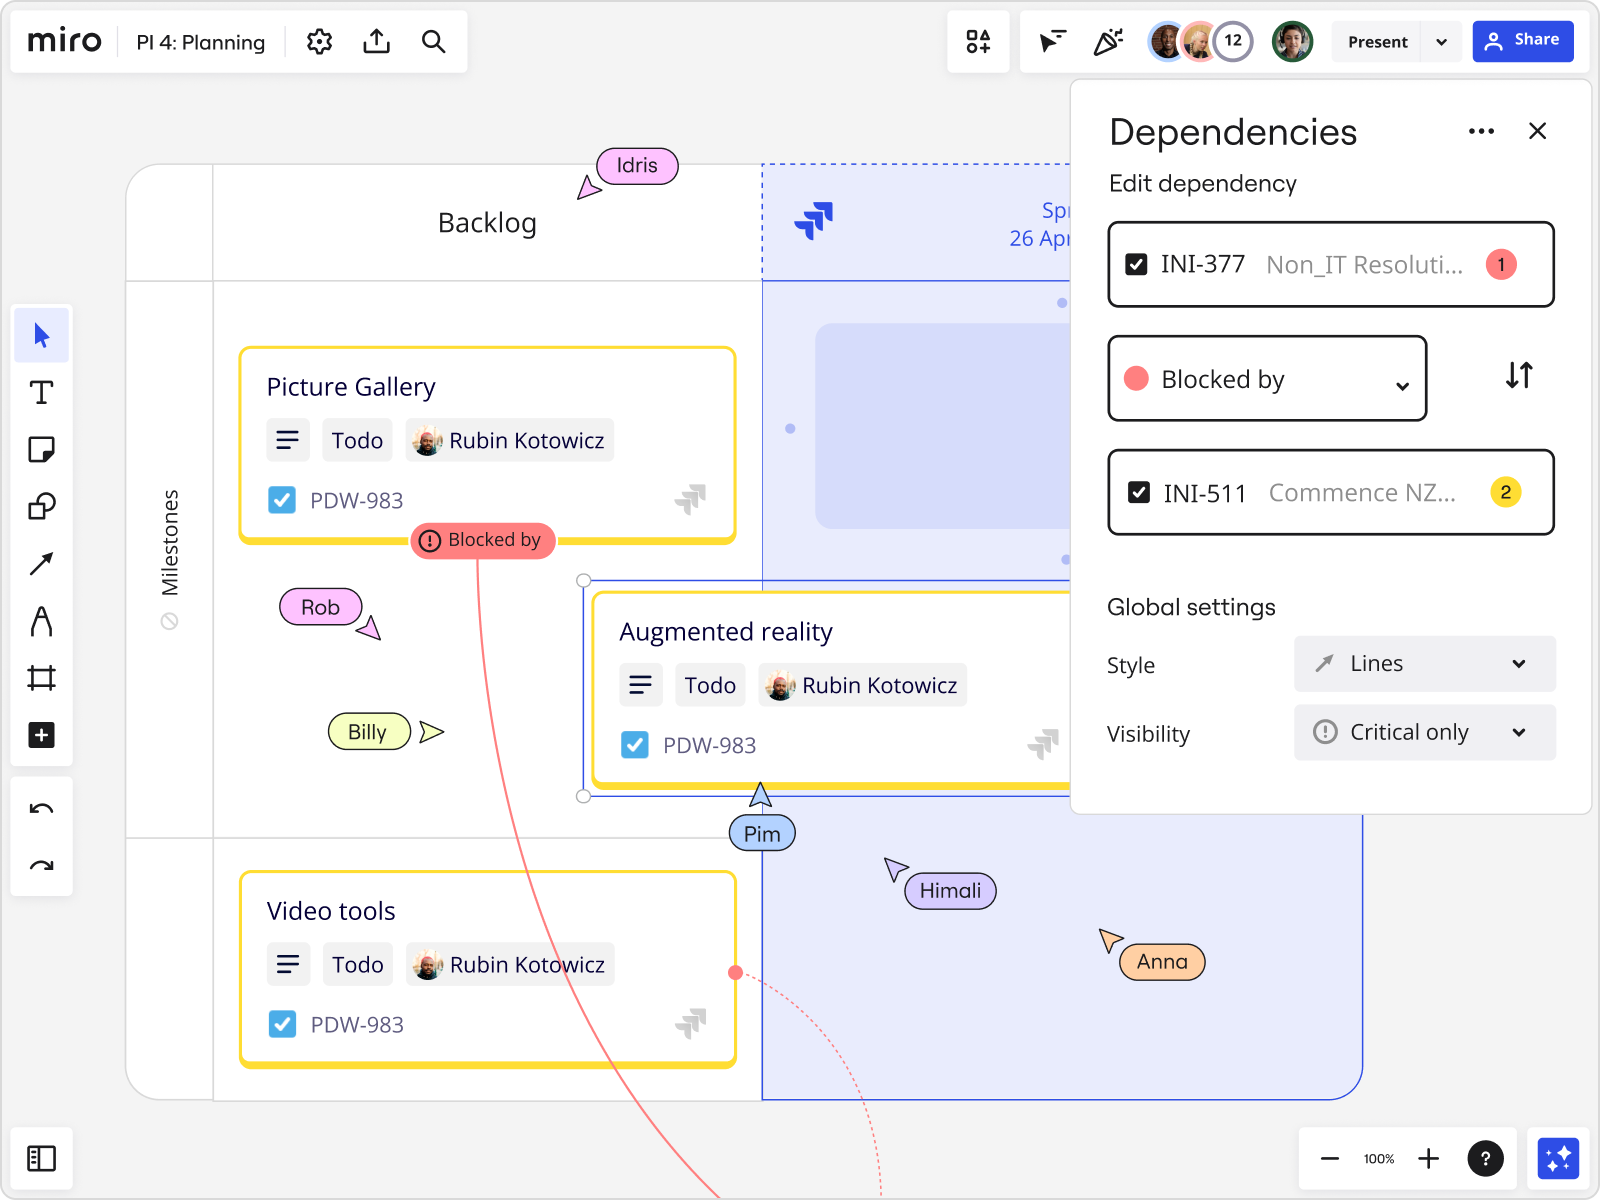Click the Undo icon
This screenshot has height=1200, width=1600.
tap(41, 808)
